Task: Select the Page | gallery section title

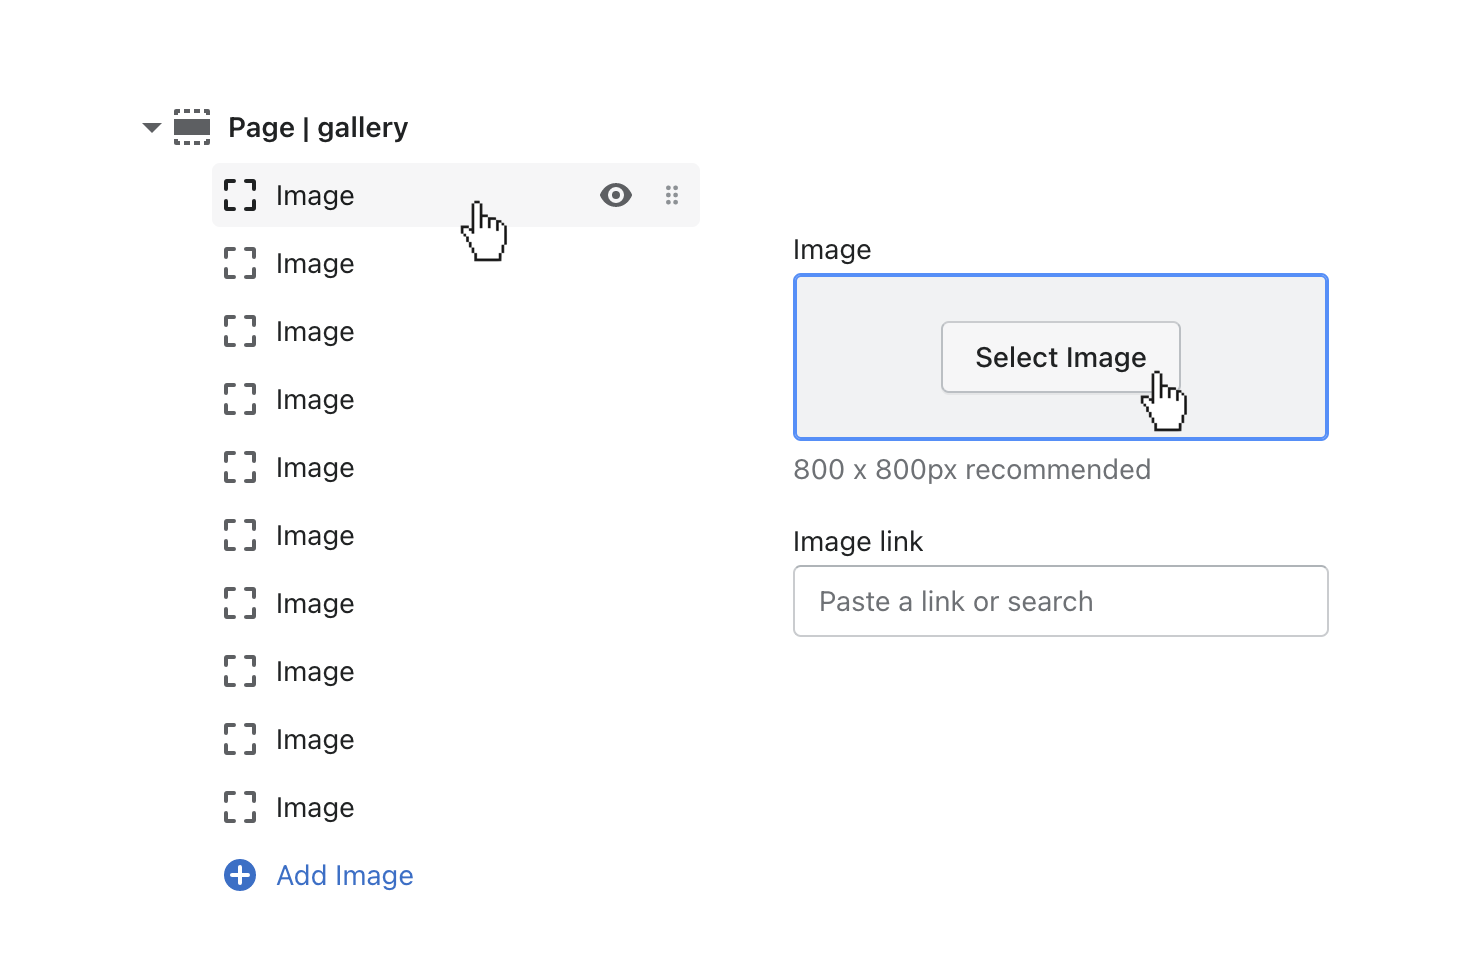Action: click(x=318, y=128)
